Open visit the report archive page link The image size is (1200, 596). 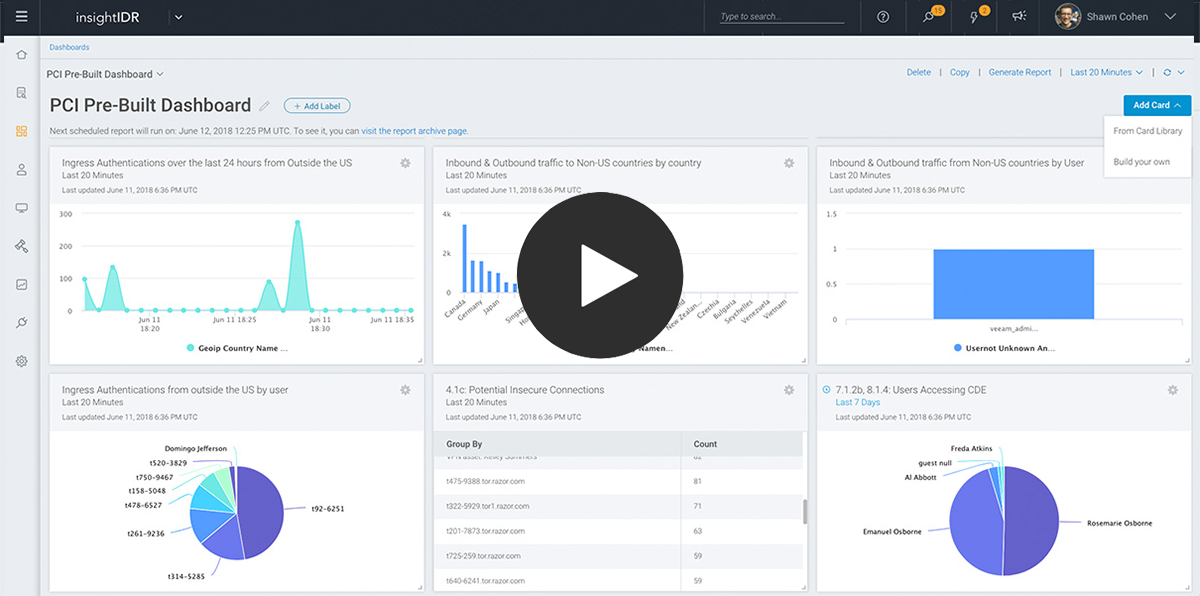[414, 131]
